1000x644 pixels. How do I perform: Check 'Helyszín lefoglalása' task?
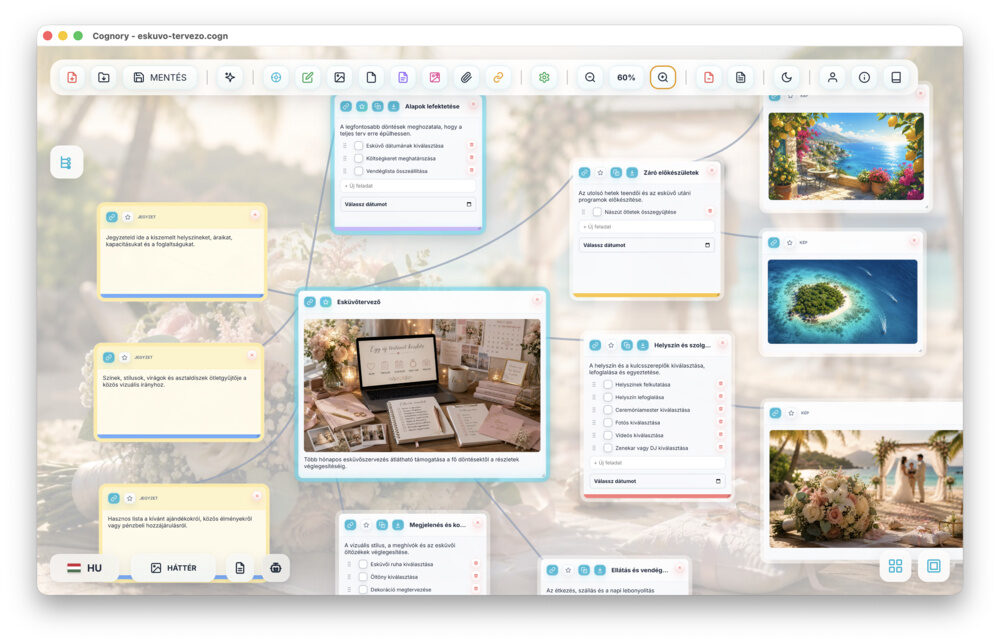pos(608,397)
